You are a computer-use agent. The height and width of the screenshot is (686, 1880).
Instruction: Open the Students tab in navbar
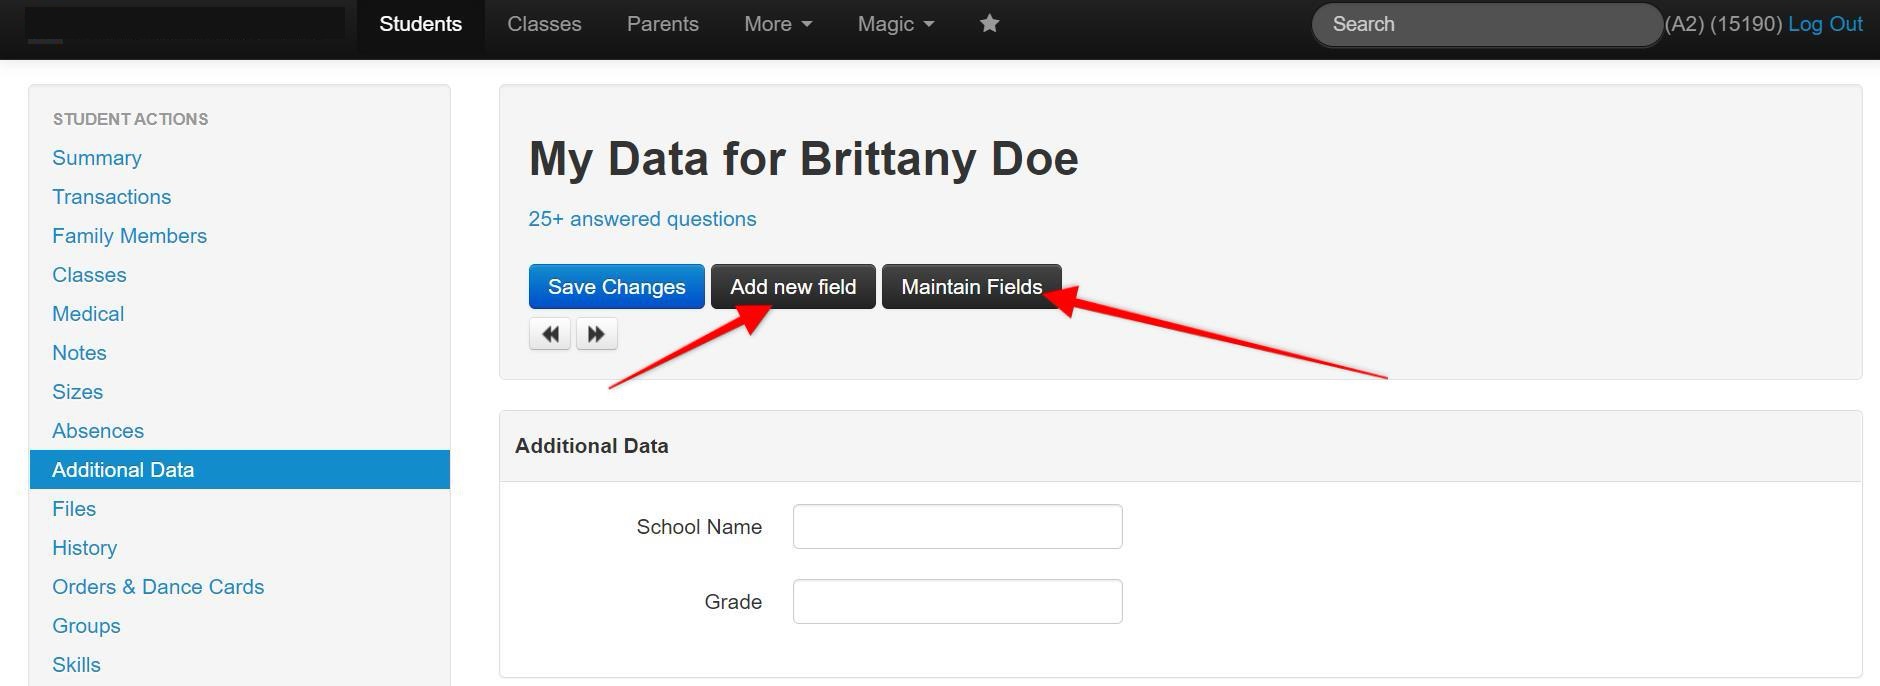click(421, 24)
